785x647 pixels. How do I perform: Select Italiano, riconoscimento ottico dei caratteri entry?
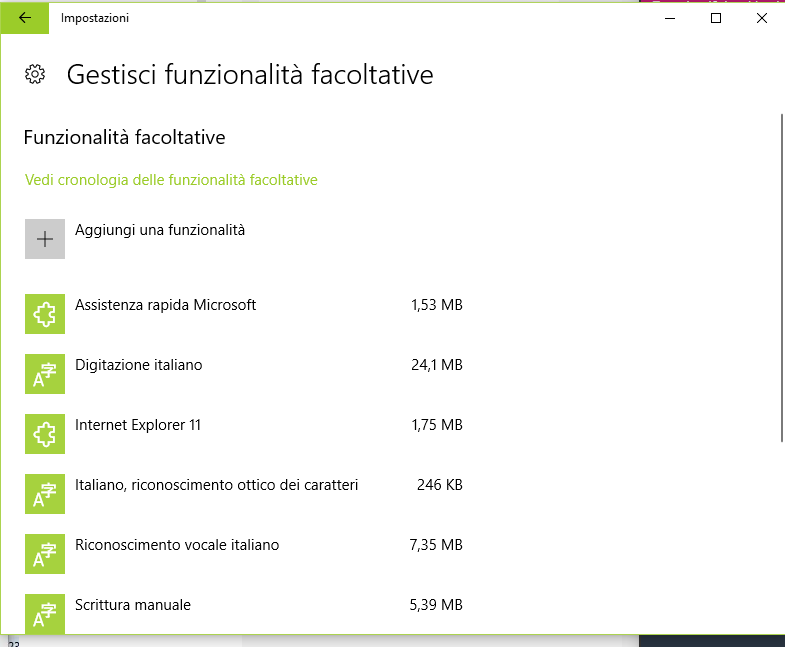tap(216, 485)
